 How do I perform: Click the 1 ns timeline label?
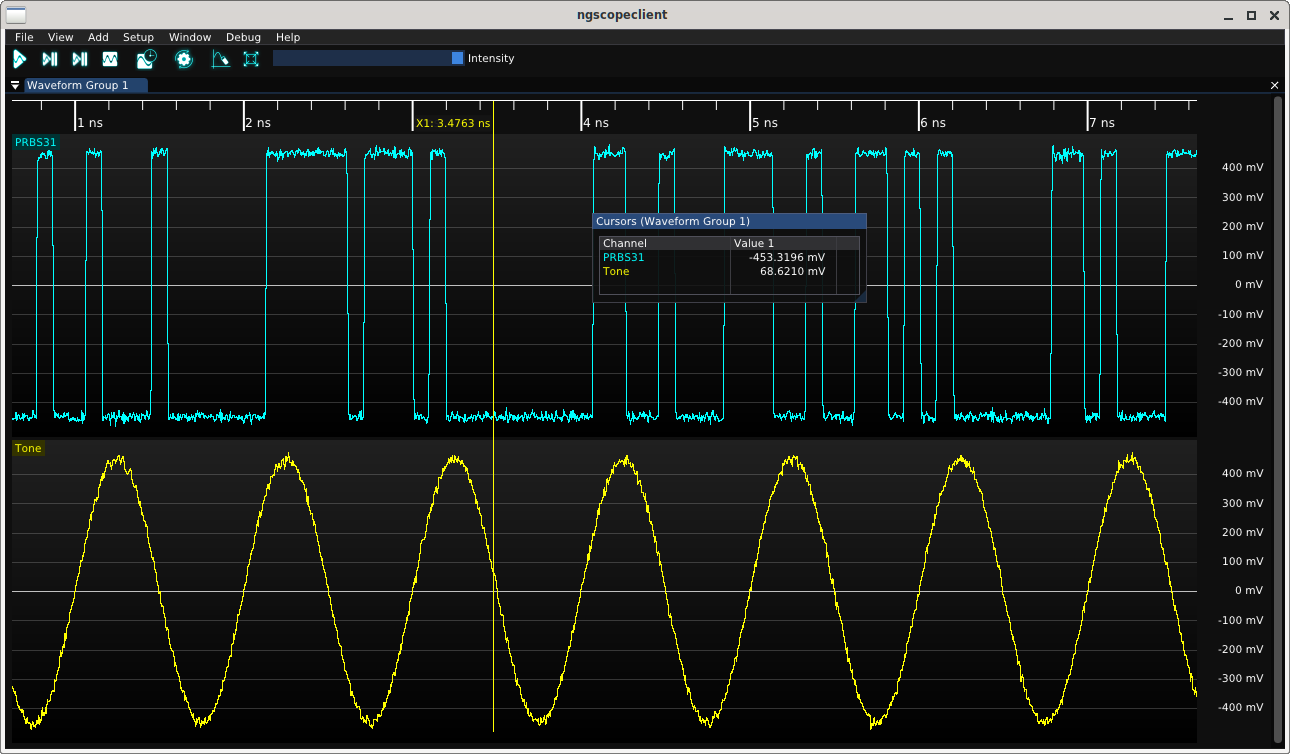[90, 123]
